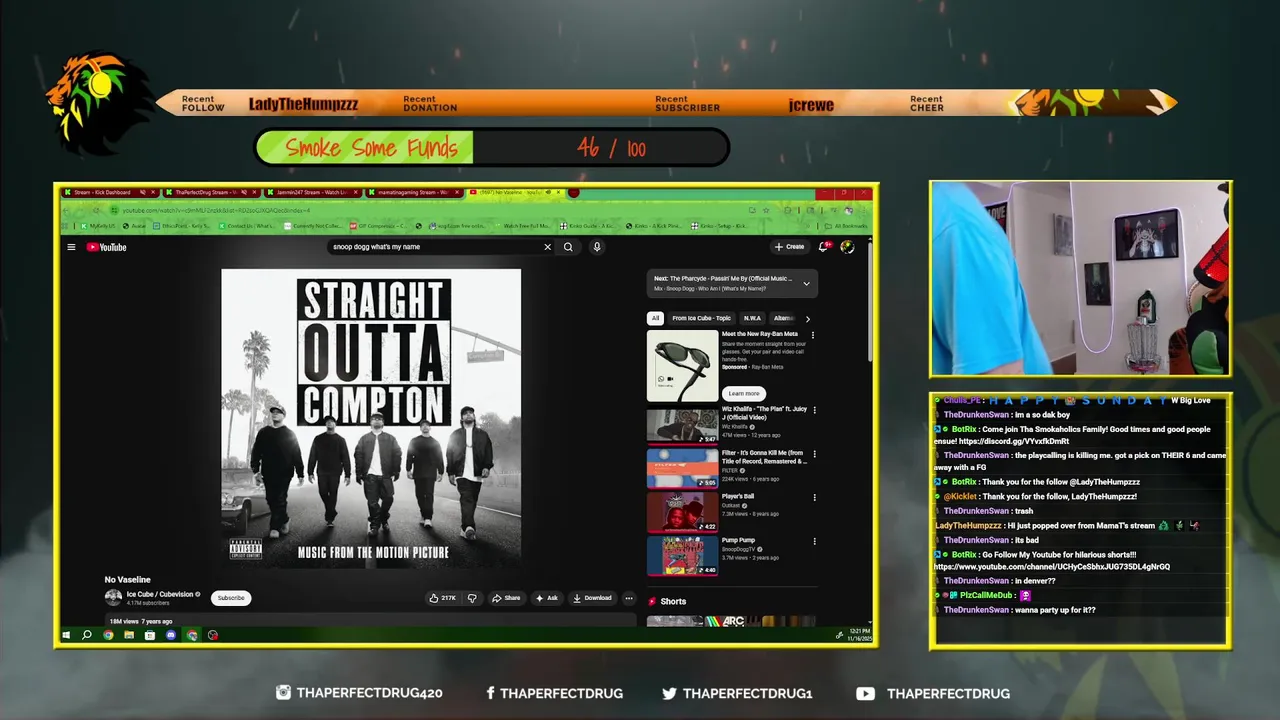The image size is (1280, 720).
Task: Click the Share button
Action: (x=506, y=598)
